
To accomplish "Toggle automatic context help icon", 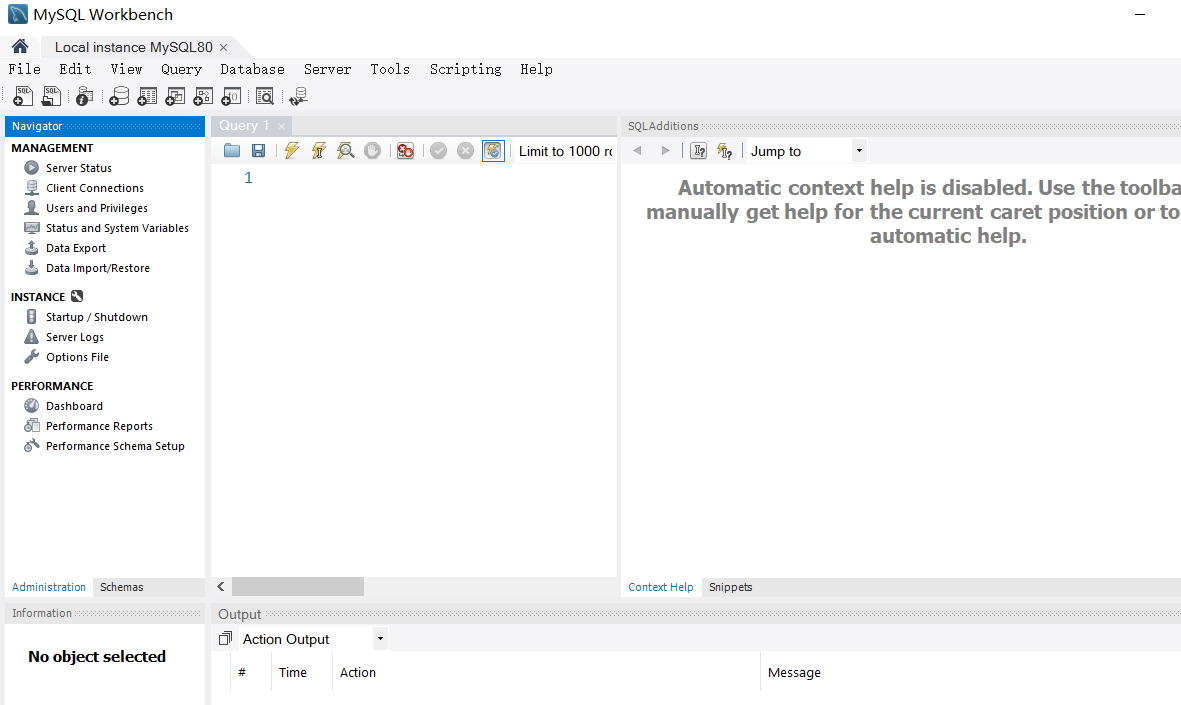I will [725, 151].
